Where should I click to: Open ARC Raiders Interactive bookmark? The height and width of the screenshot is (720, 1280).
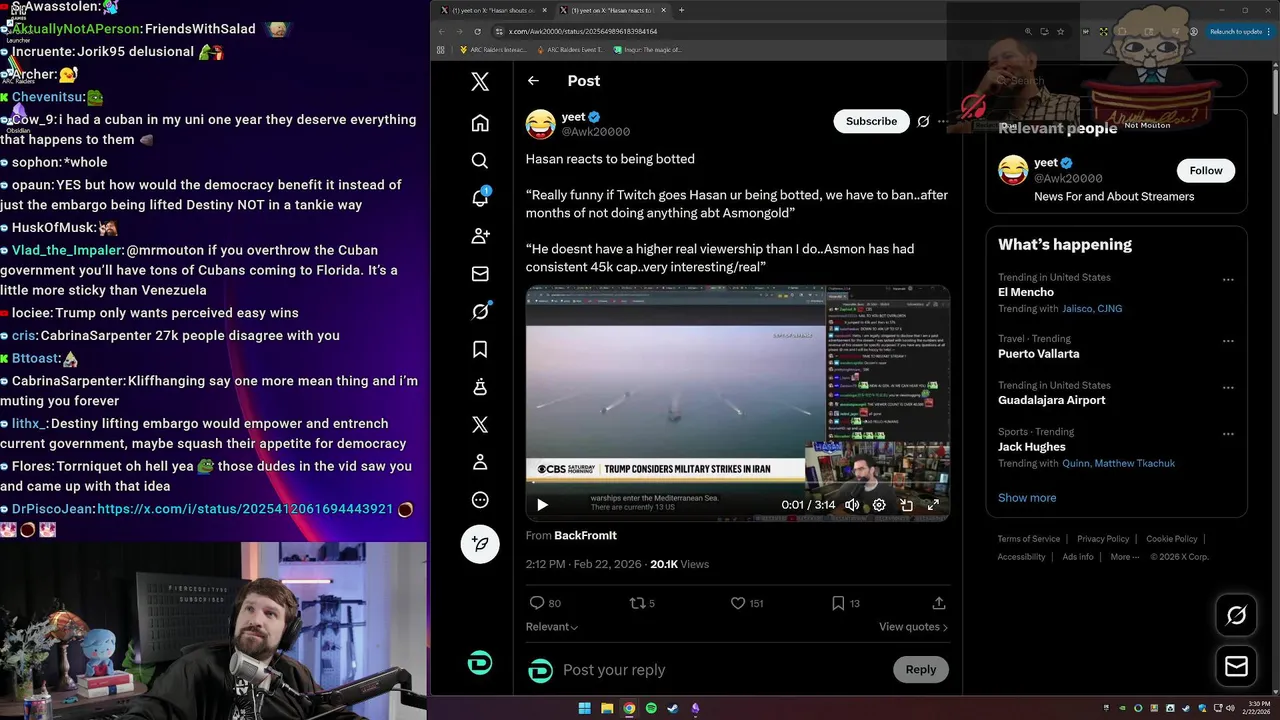coord(492,49)
